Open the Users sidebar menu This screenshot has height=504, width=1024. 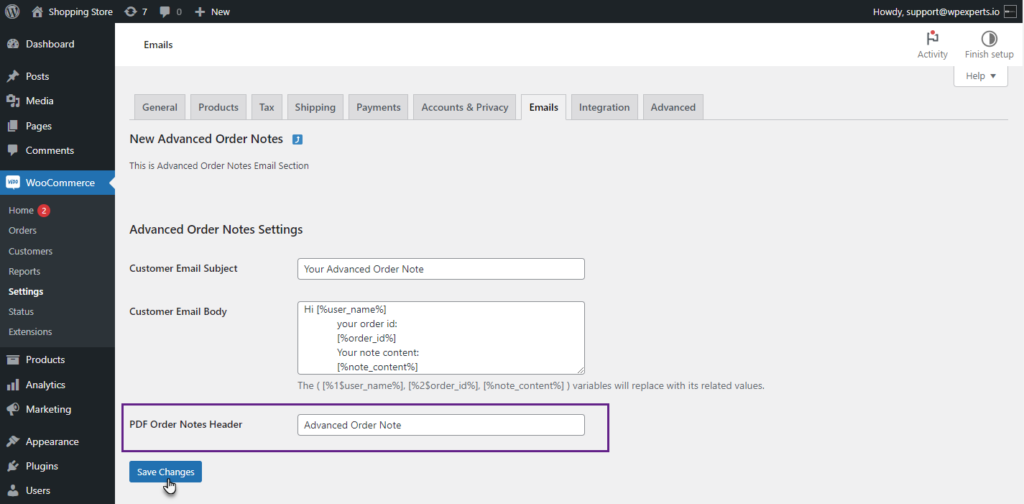[x=38, y=490]
